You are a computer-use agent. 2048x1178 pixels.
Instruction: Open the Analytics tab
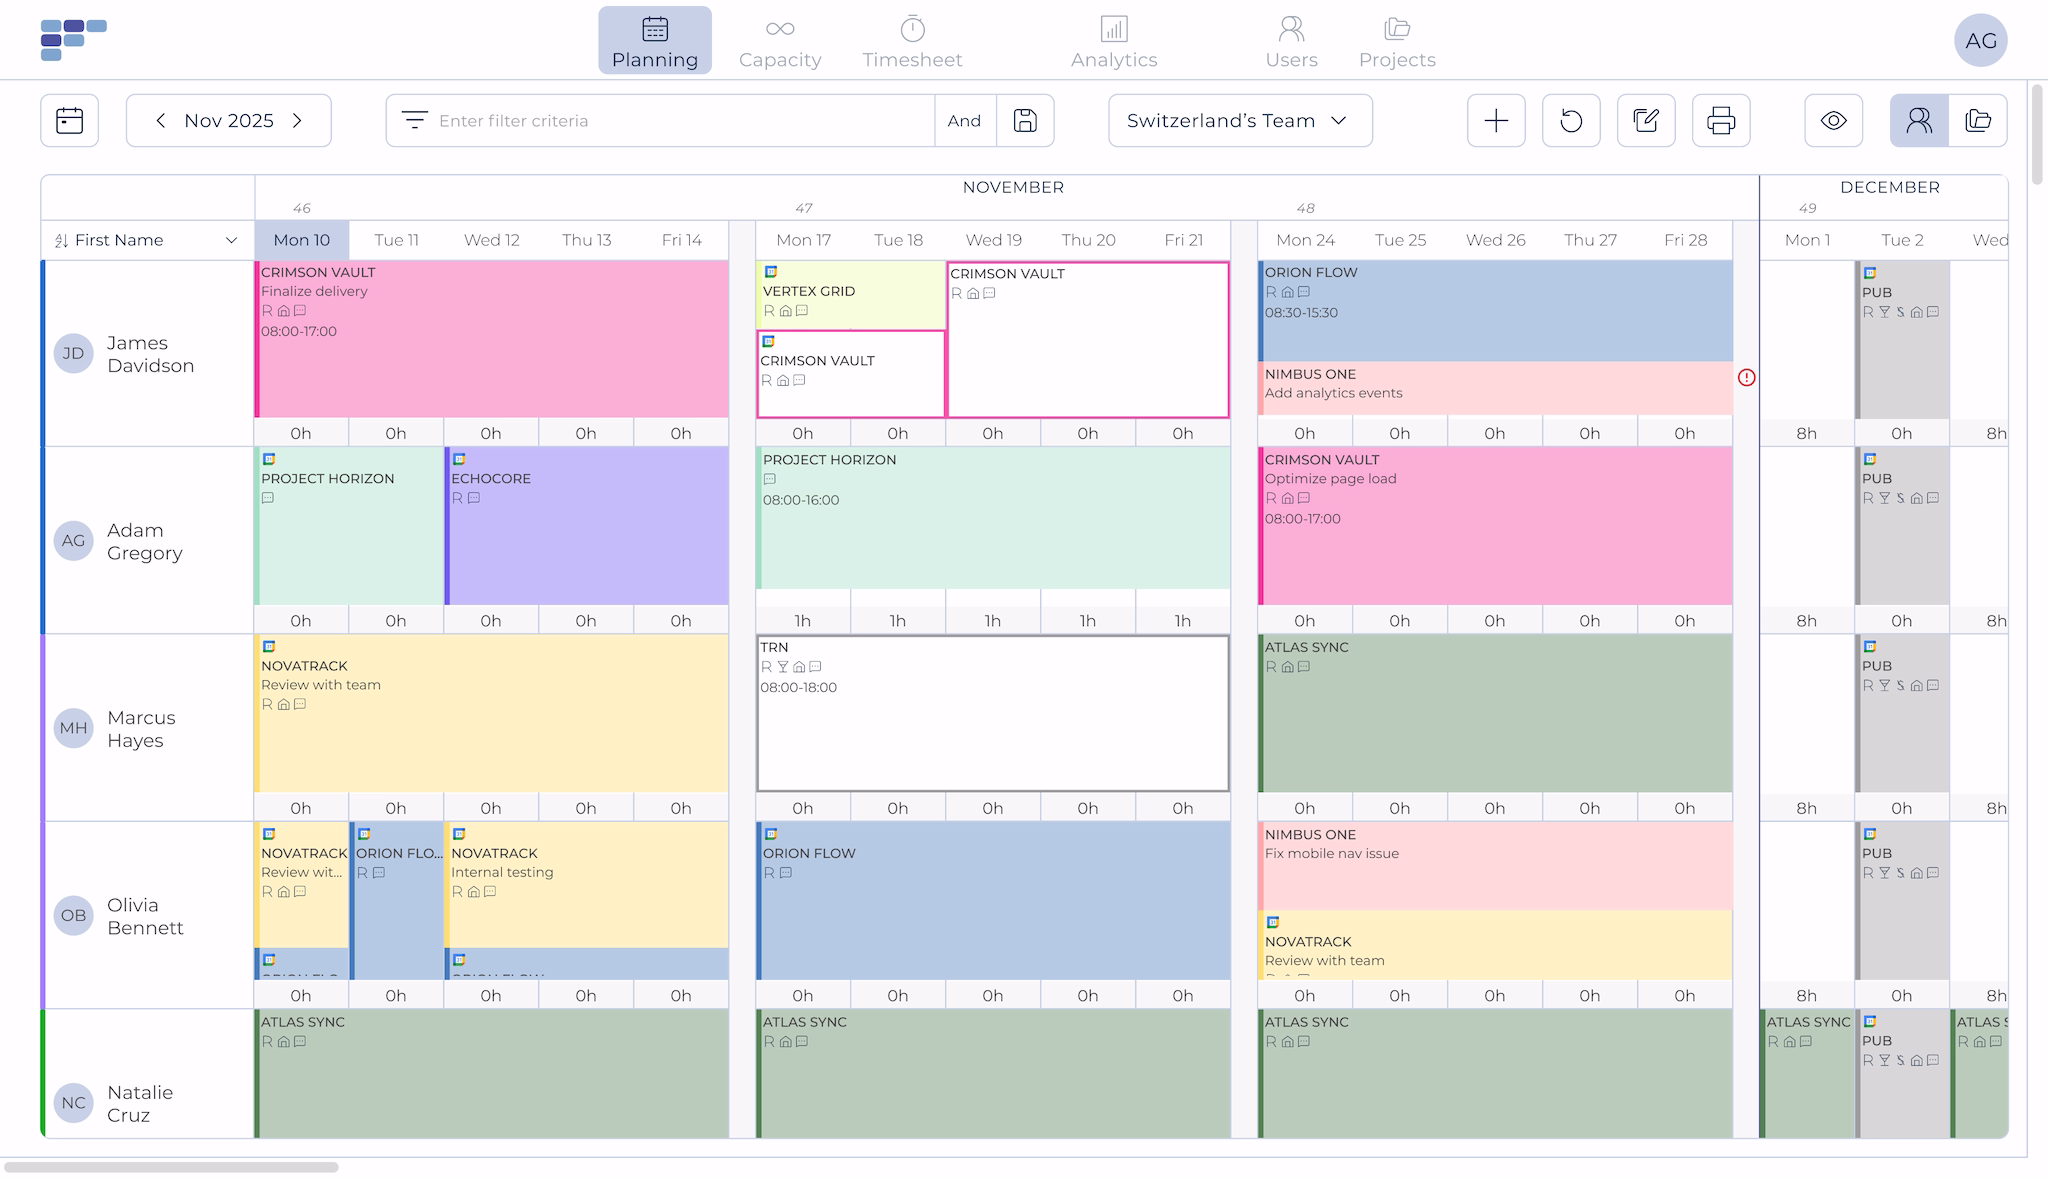(1113, 41)
